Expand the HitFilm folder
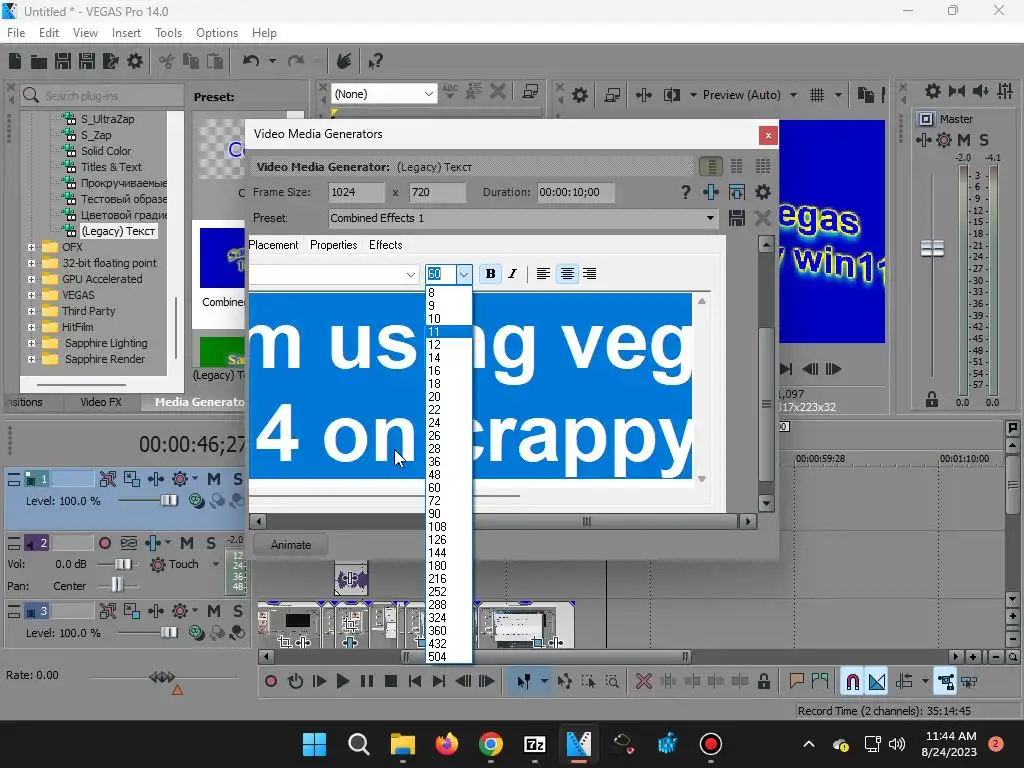This screenshot has height=768, width=1024. (31, 327)
